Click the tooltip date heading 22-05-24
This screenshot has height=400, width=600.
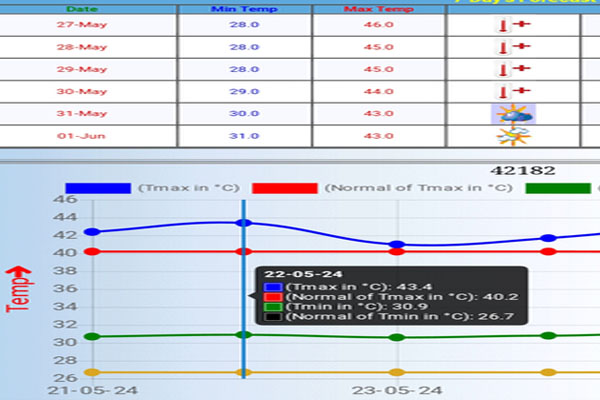point(303,274)
